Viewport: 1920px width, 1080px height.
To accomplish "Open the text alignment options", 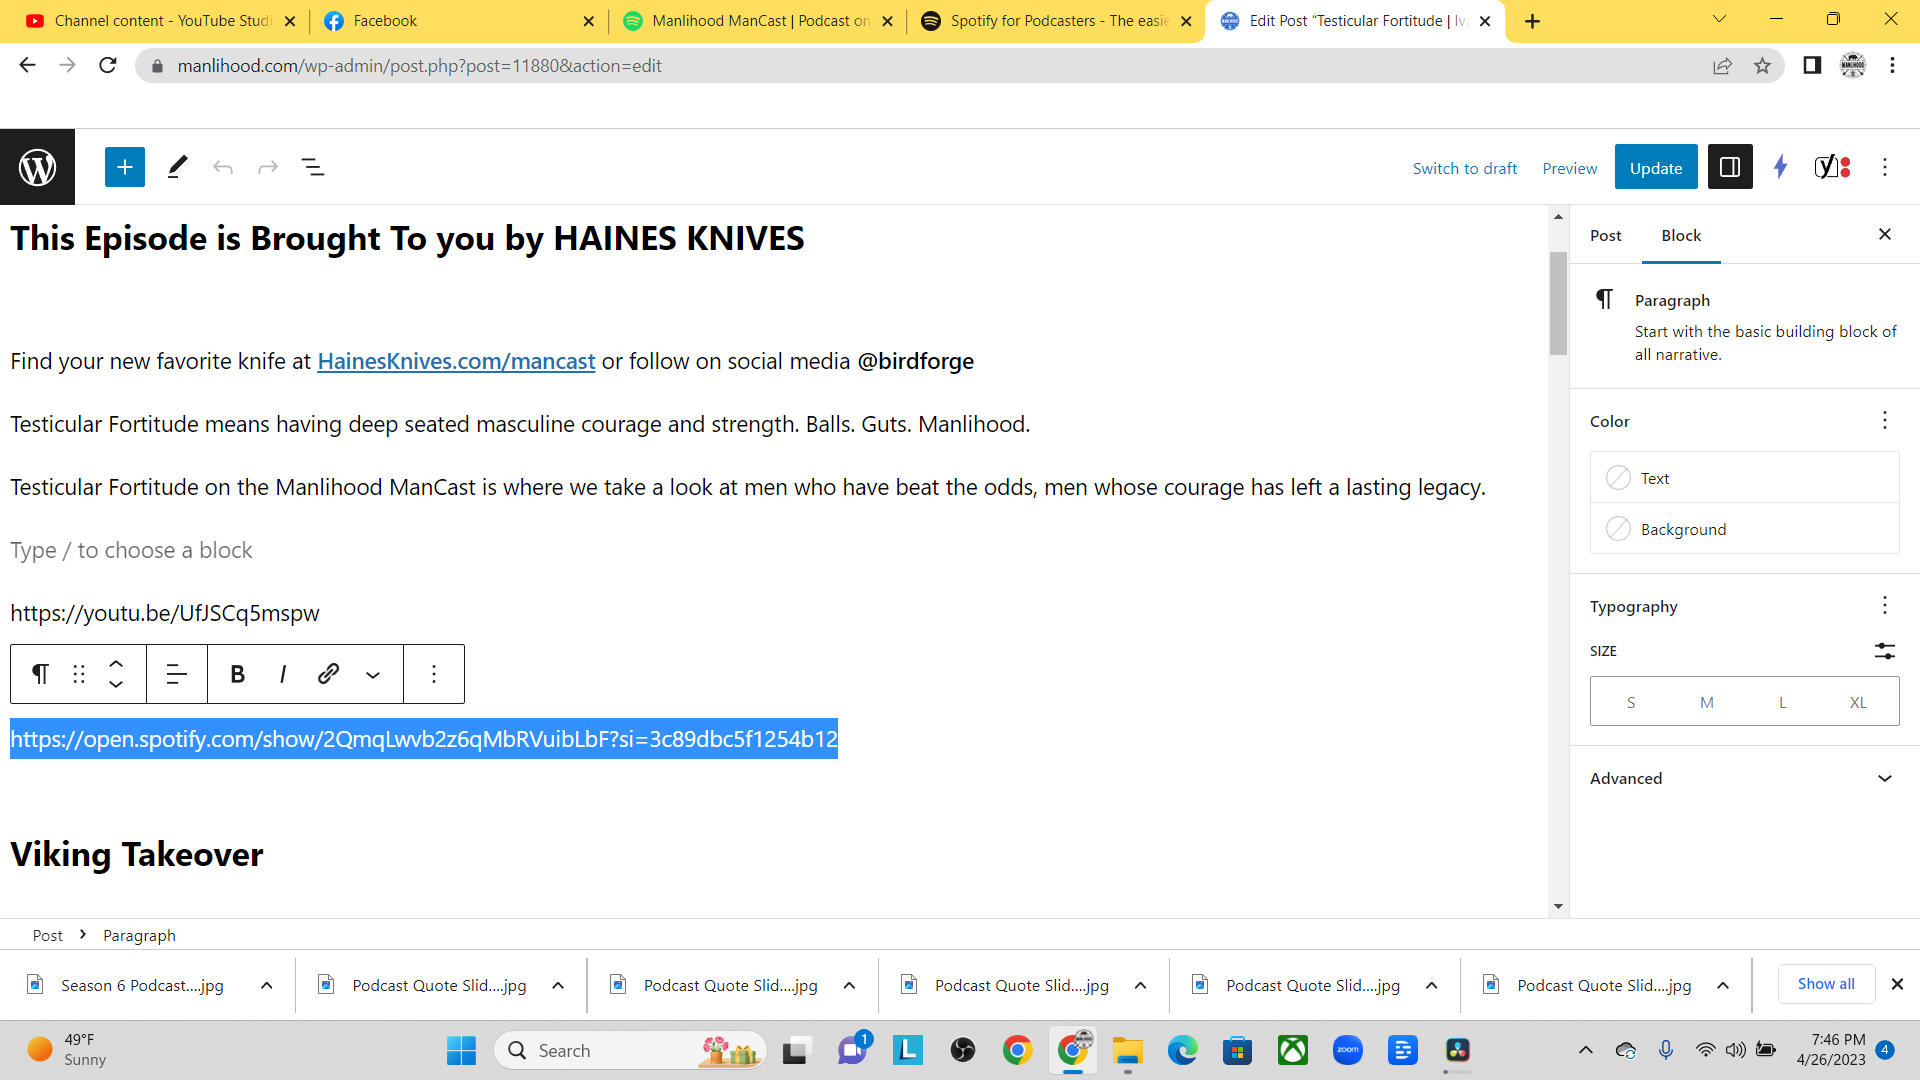I will 177,674.
